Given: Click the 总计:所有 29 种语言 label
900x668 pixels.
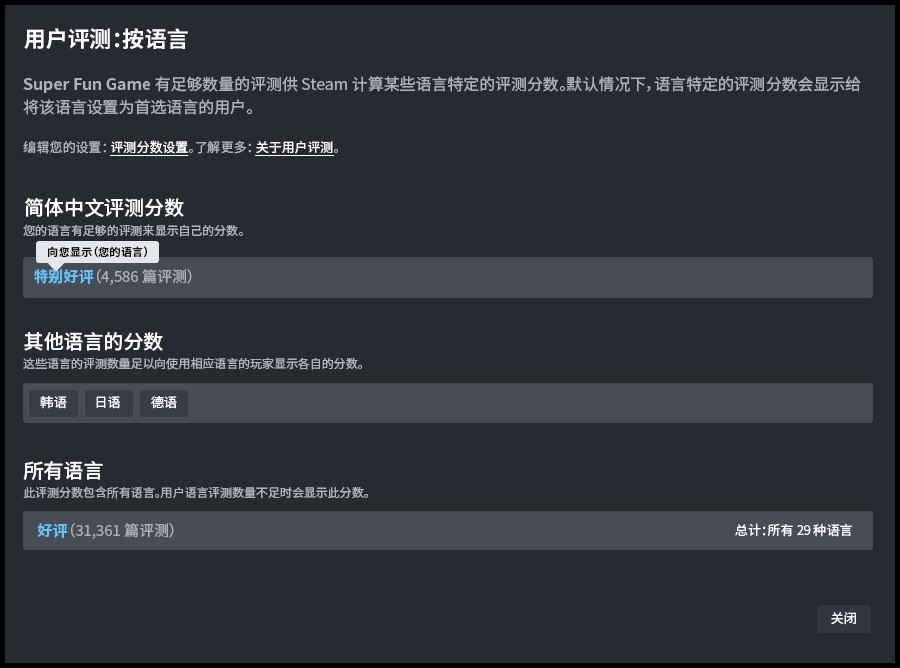Looking at the screenshot, I should pos(793,531).
